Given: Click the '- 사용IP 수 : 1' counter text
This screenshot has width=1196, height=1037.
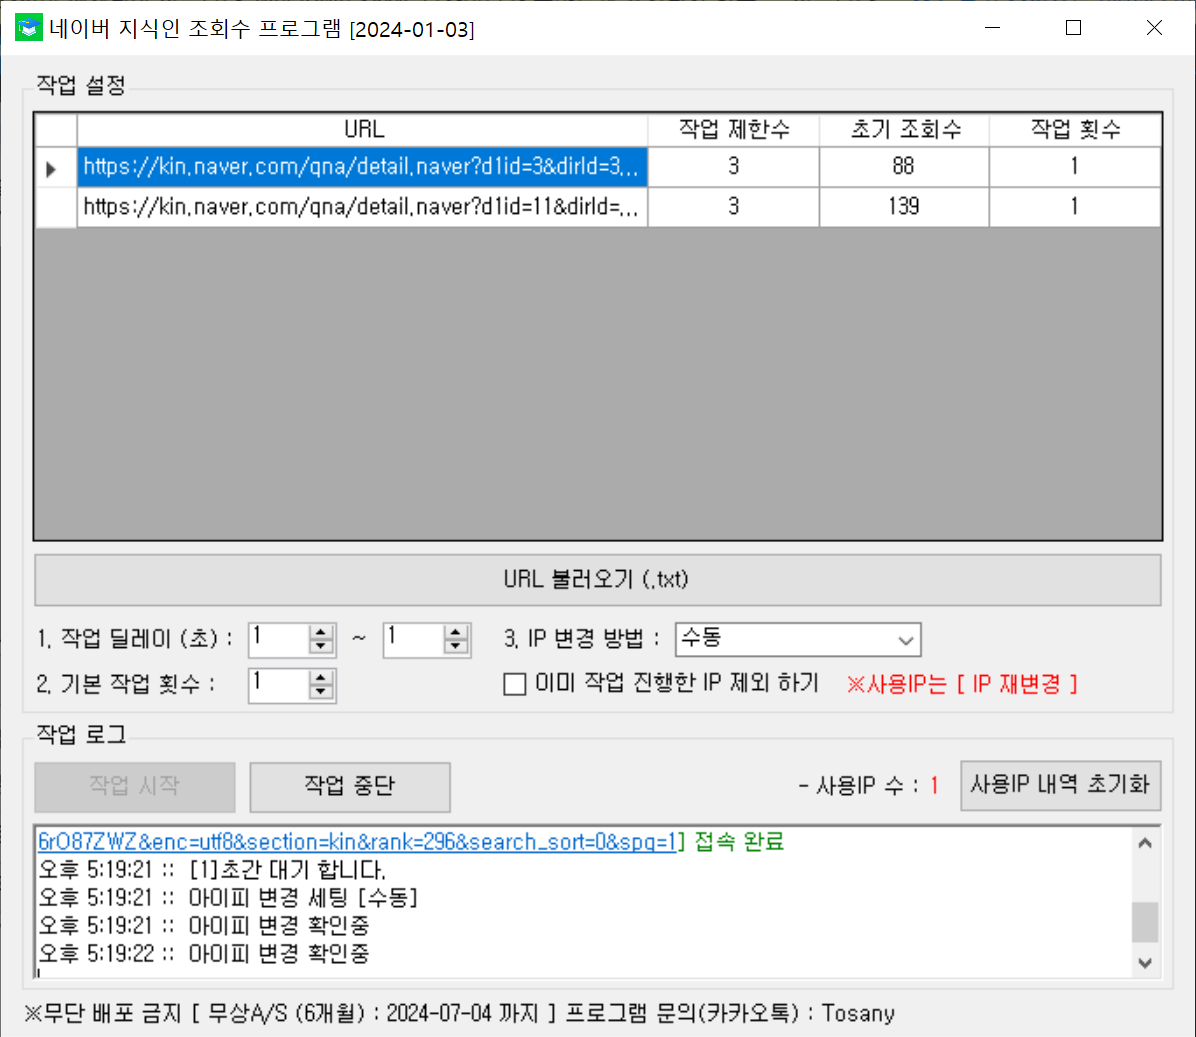Looking at the screenshot, I should (869, 785).
